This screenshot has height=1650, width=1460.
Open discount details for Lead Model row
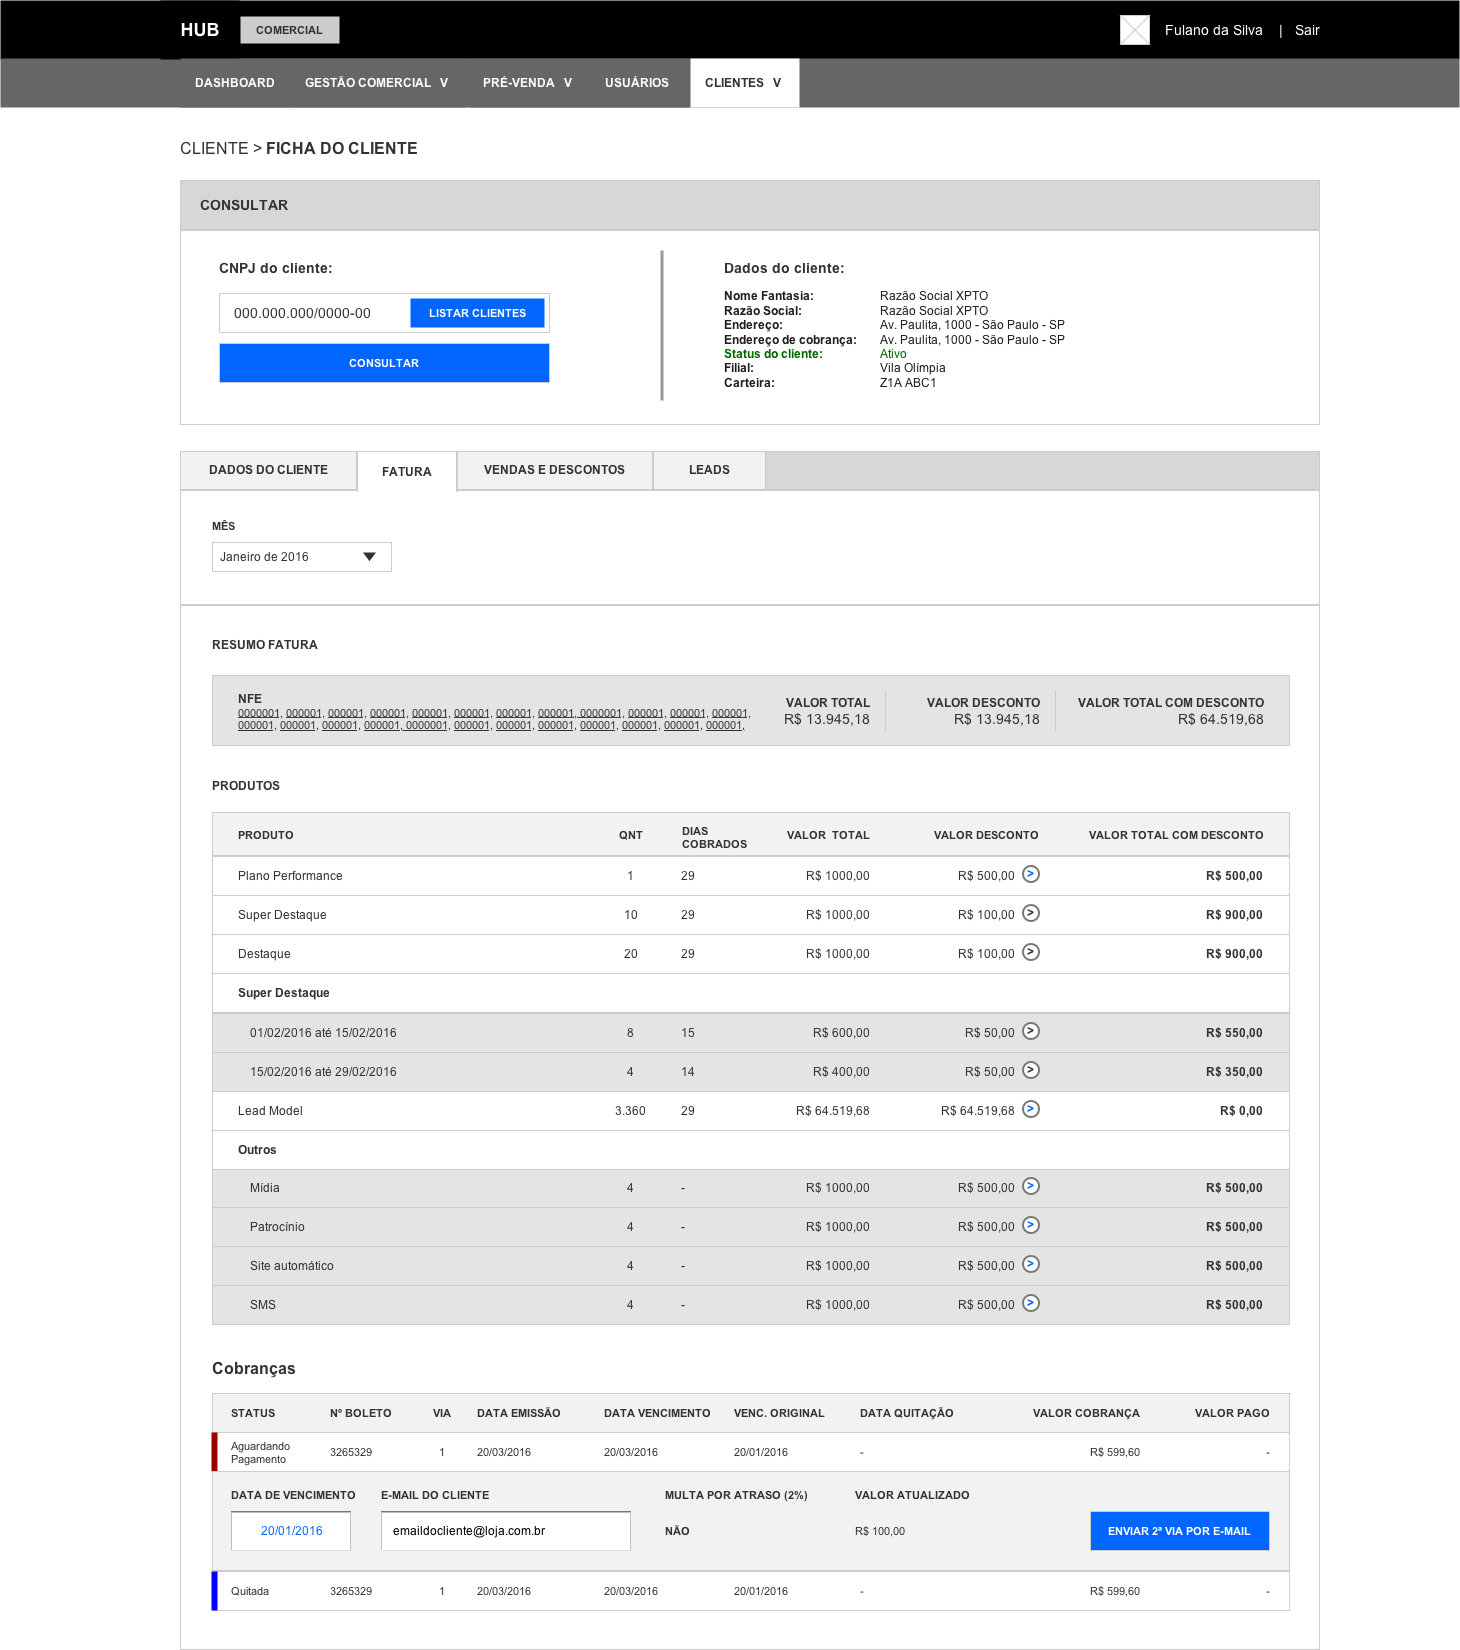click(1031, 1109)
